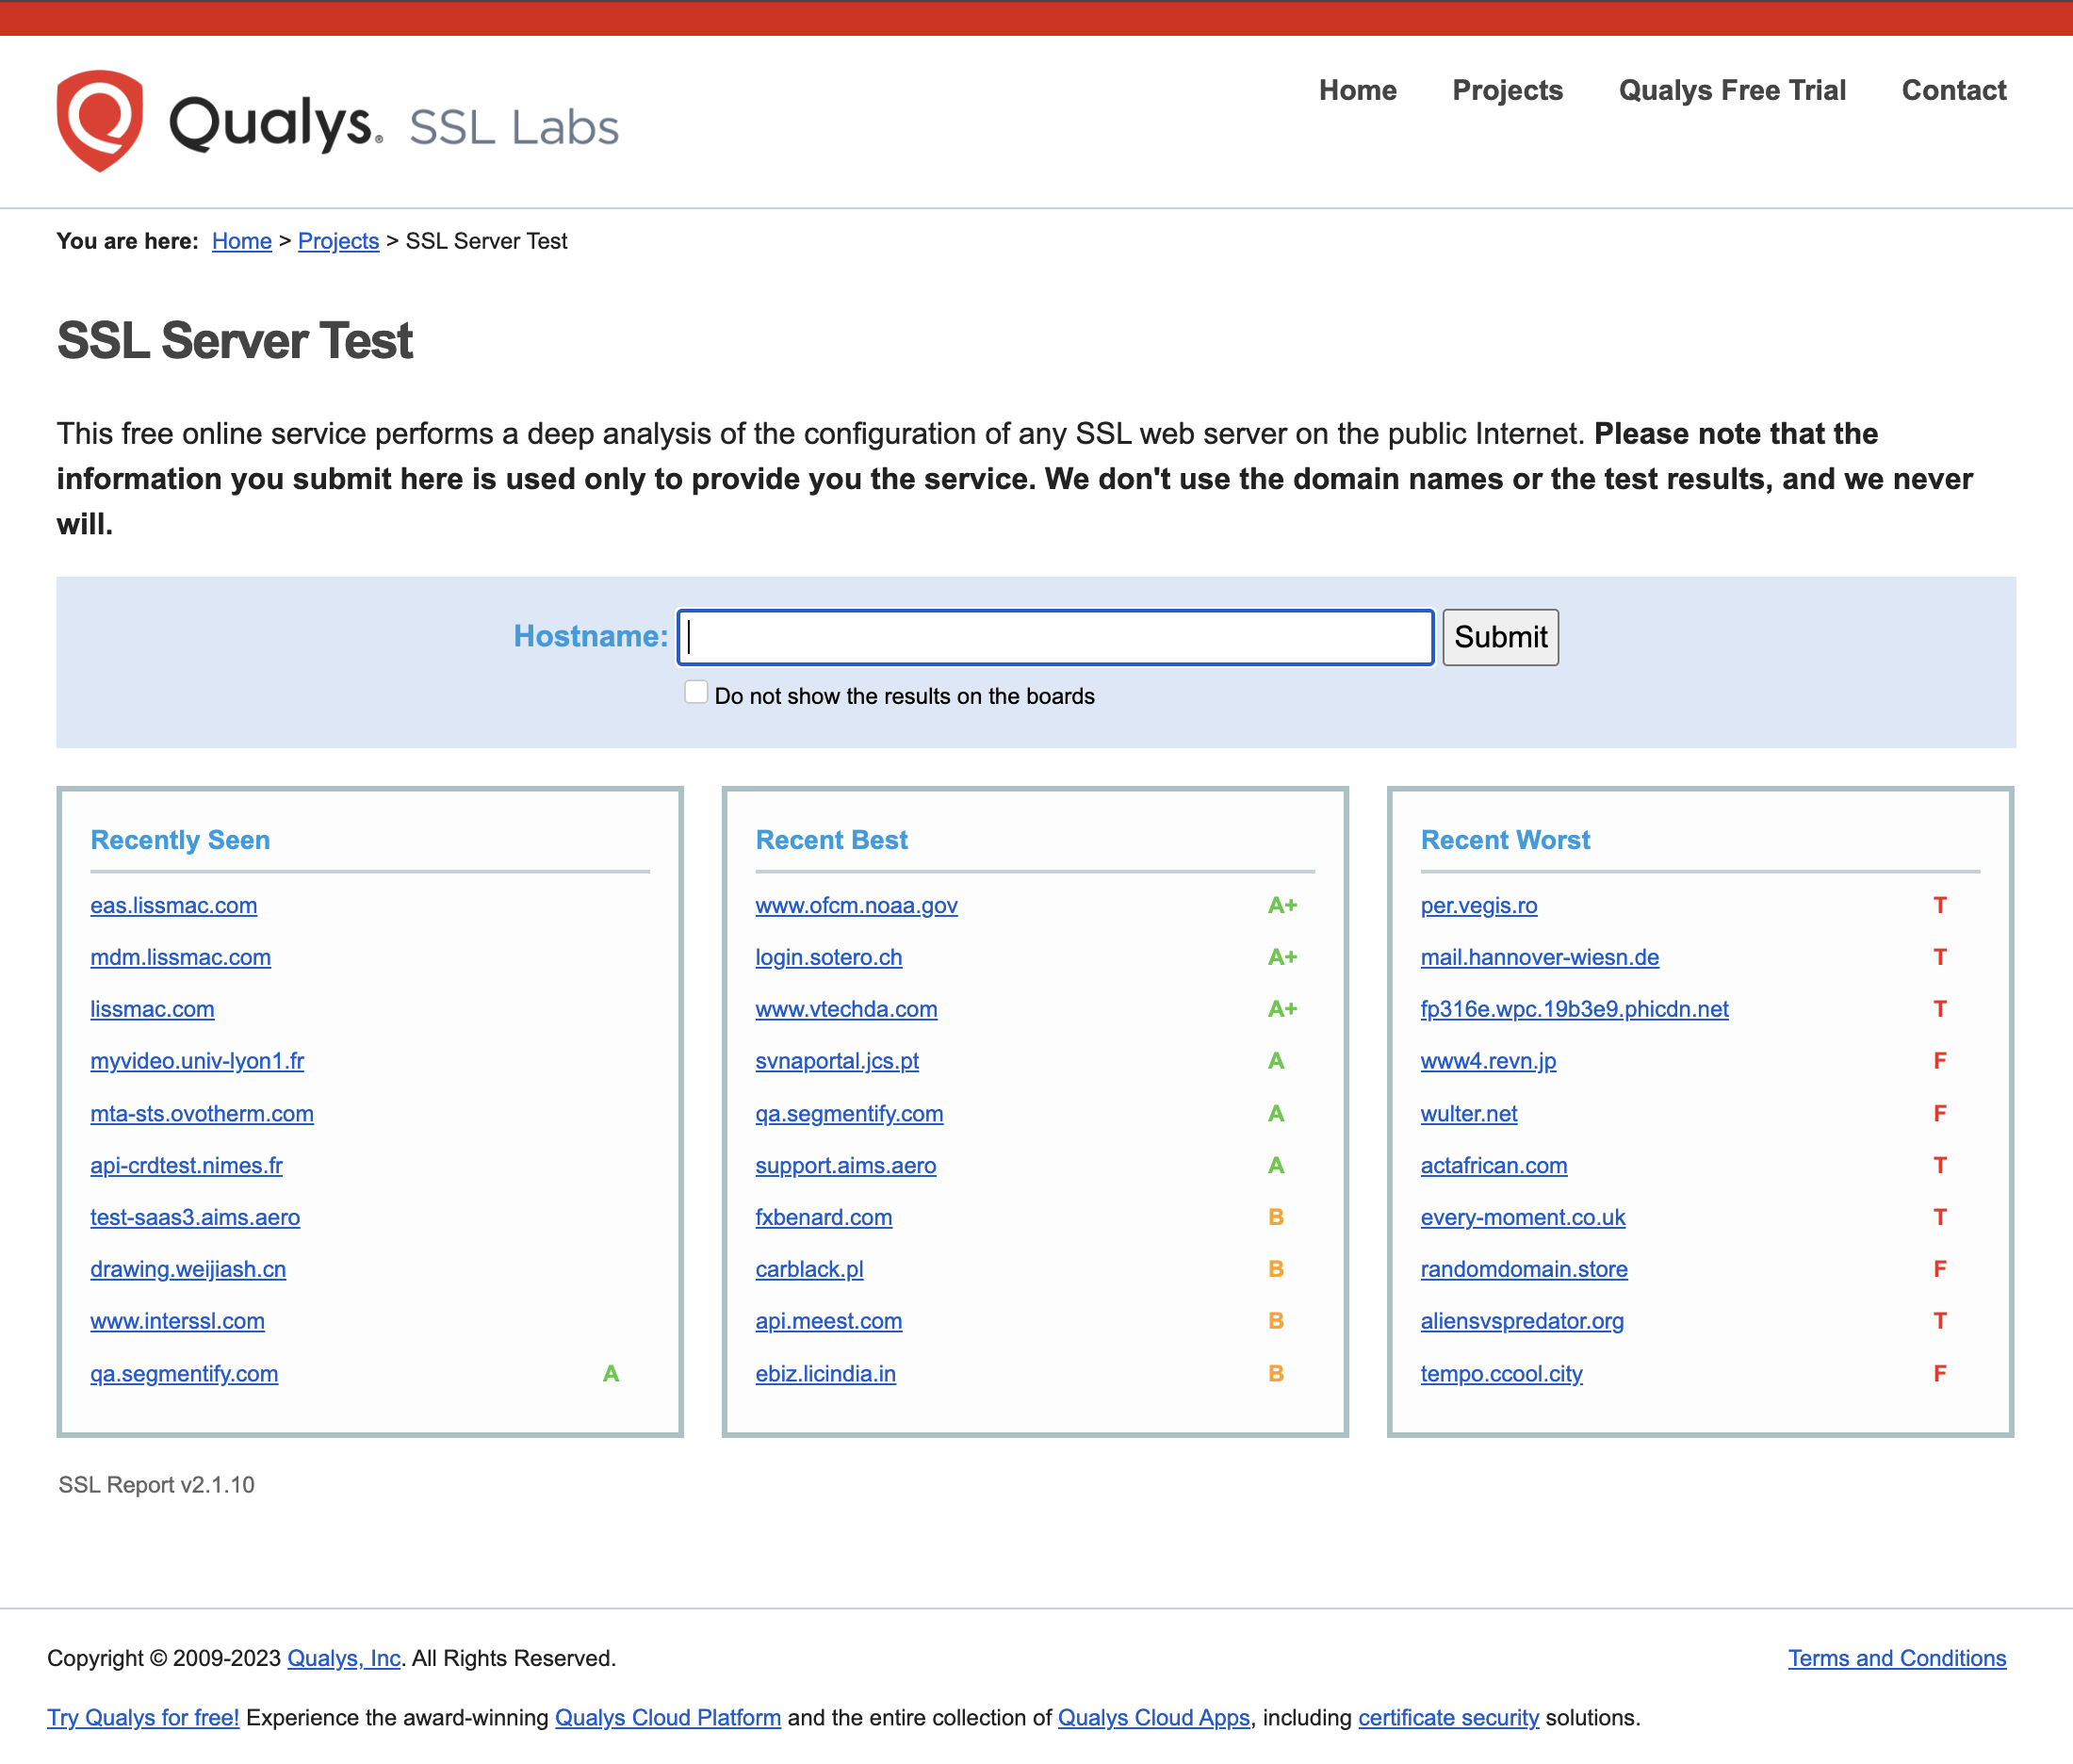This screenshot has width=2073, height=1764.
Task: Click the Hostname input field
Action: (1054, 635)
